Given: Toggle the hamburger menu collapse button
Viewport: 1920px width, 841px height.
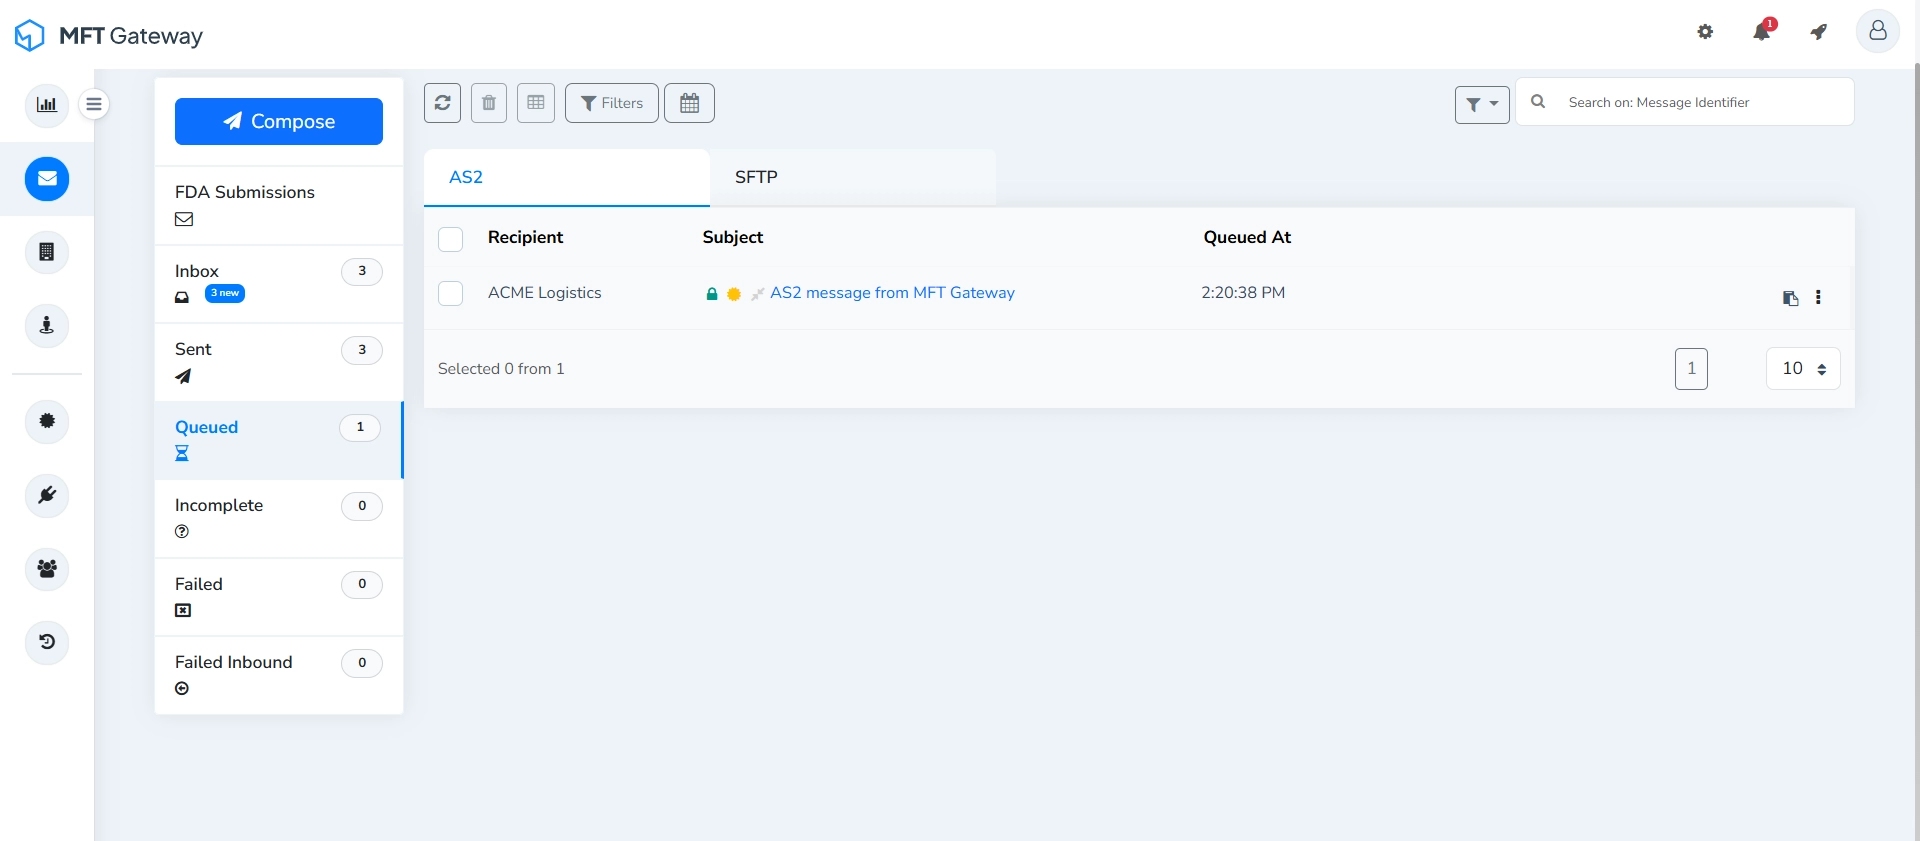Looking at the screenshot, I should tap(94, 104).
